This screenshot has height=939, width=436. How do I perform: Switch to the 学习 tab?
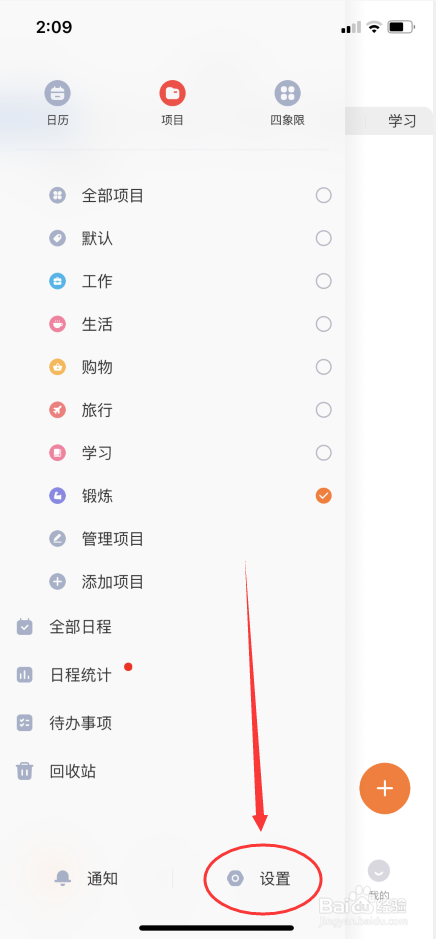pos(402,121)
